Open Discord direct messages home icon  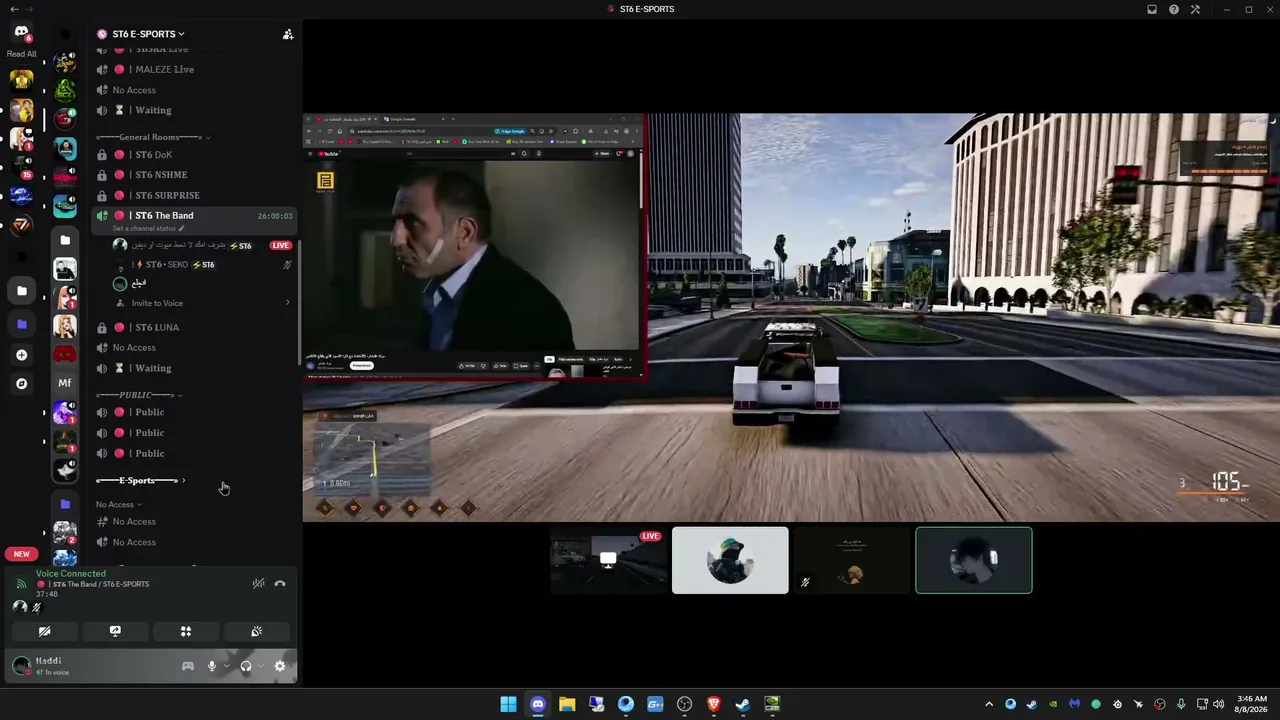tap(21, 33)
